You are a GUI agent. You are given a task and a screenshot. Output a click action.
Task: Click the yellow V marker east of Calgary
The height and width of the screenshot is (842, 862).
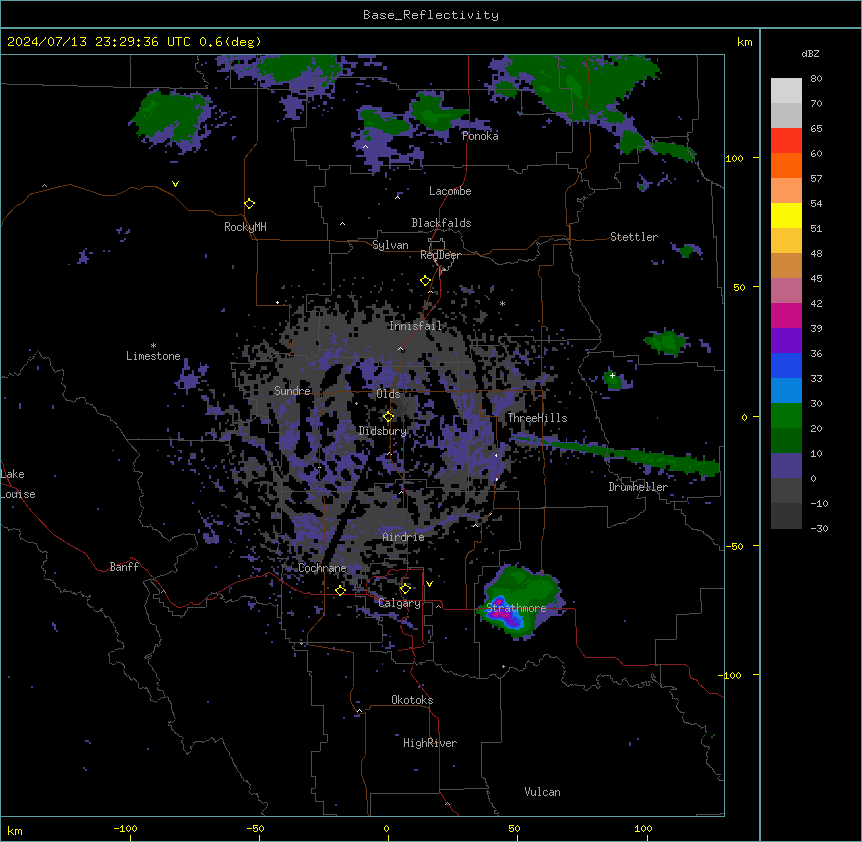[x=429, y=584]
